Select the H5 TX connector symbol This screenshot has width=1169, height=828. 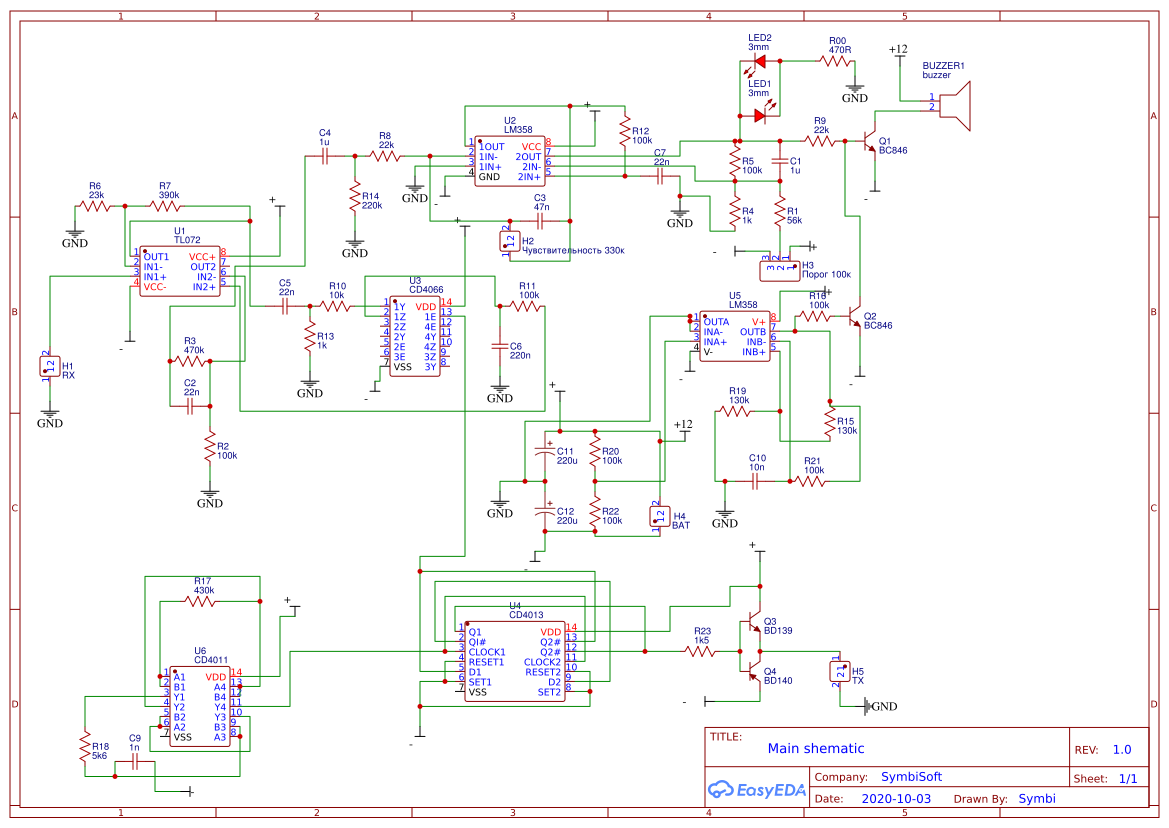(838, 673)
